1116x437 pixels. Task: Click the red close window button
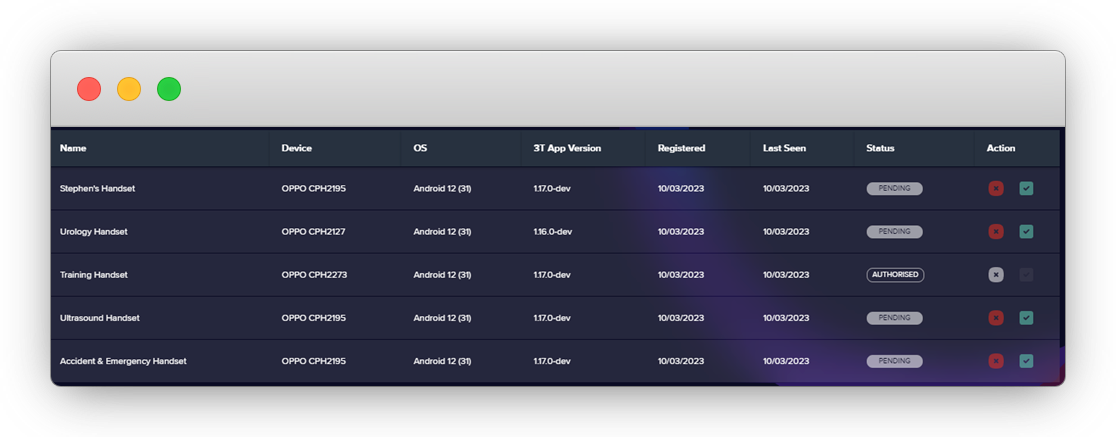[89, 89]
